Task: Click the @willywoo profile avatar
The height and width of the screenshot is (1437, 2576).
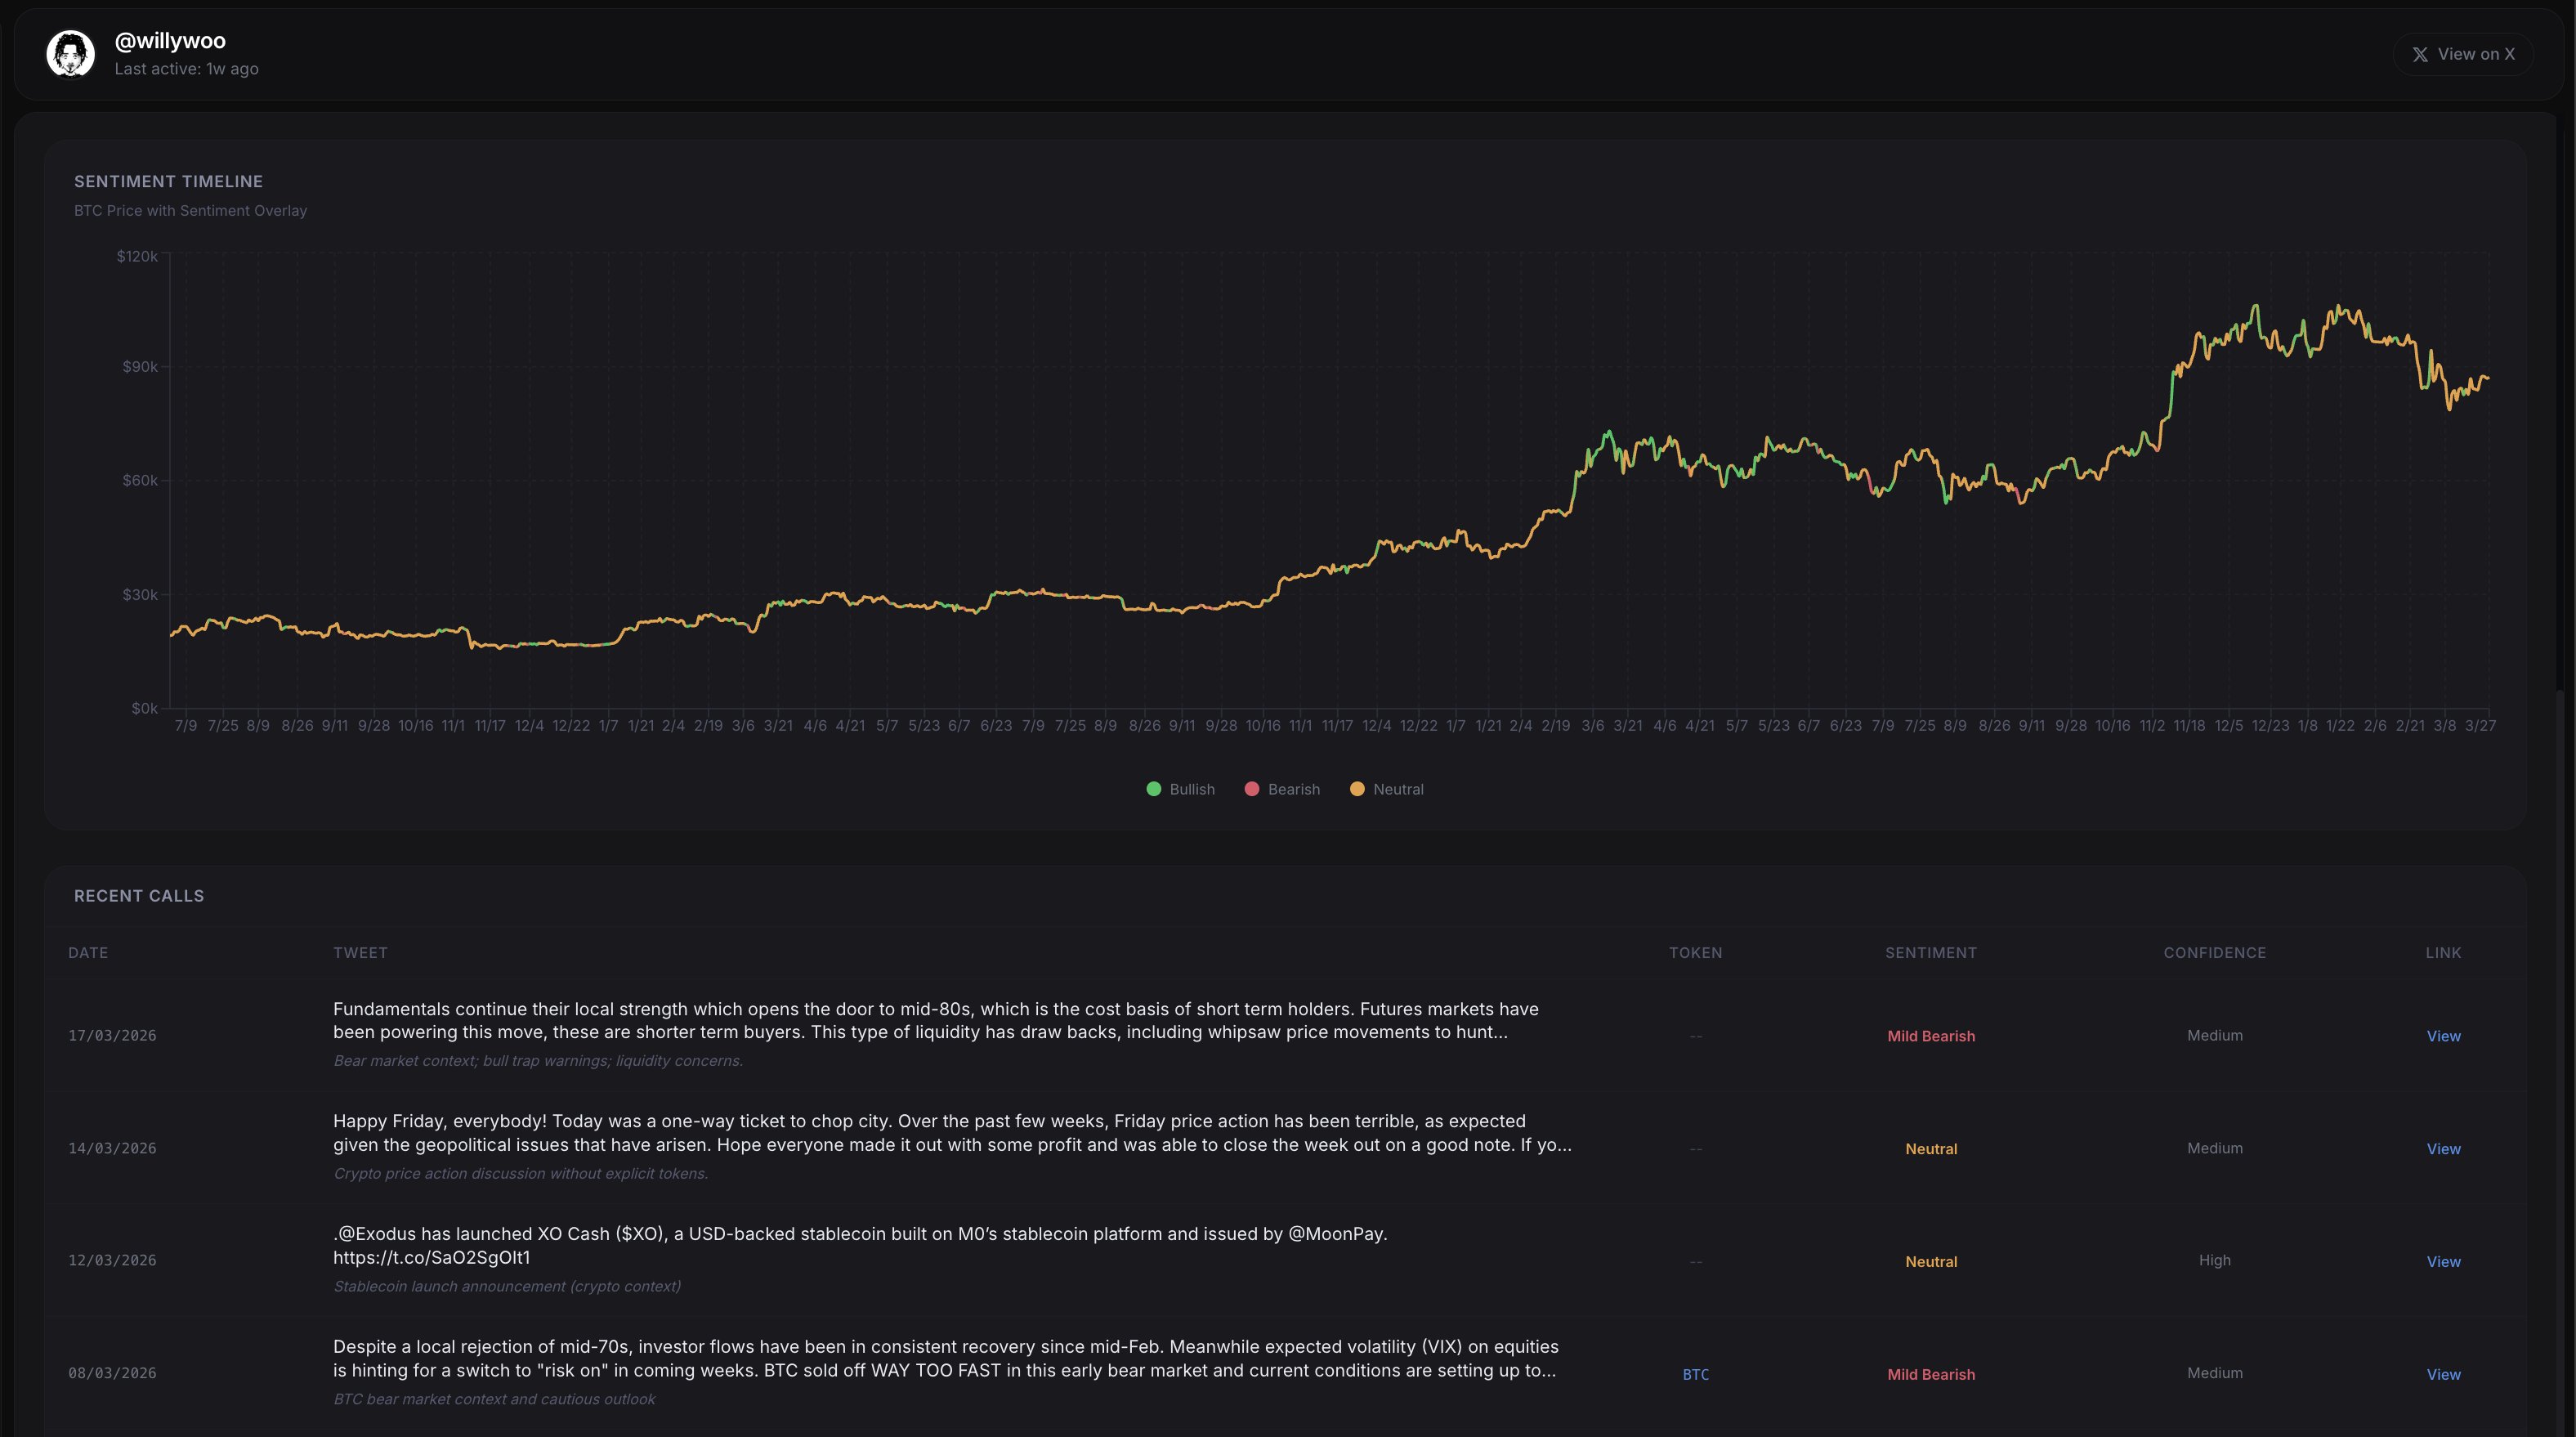Action: point(70,54)
